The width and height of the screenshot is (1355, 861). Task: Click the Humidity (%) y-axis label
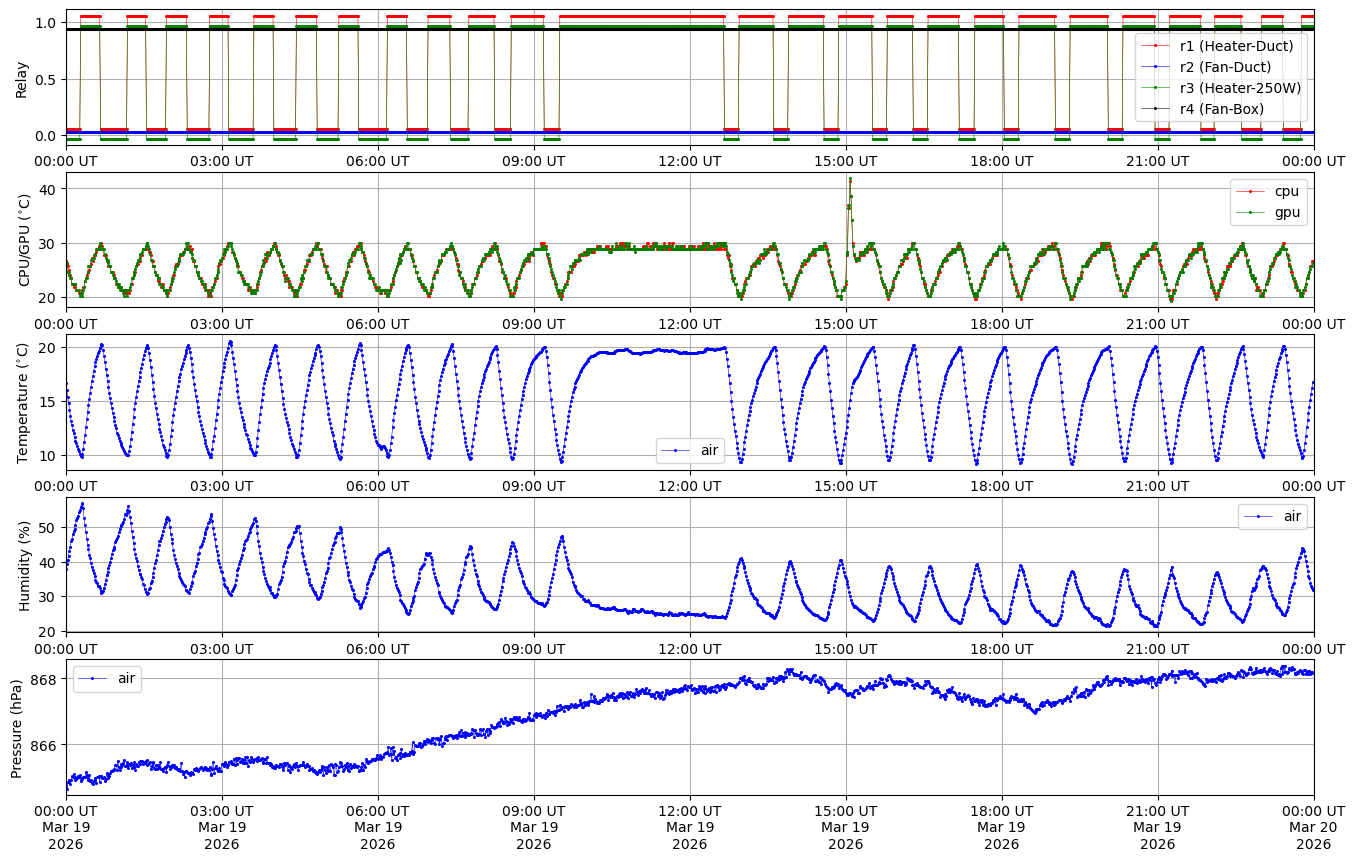click(24, 564)
